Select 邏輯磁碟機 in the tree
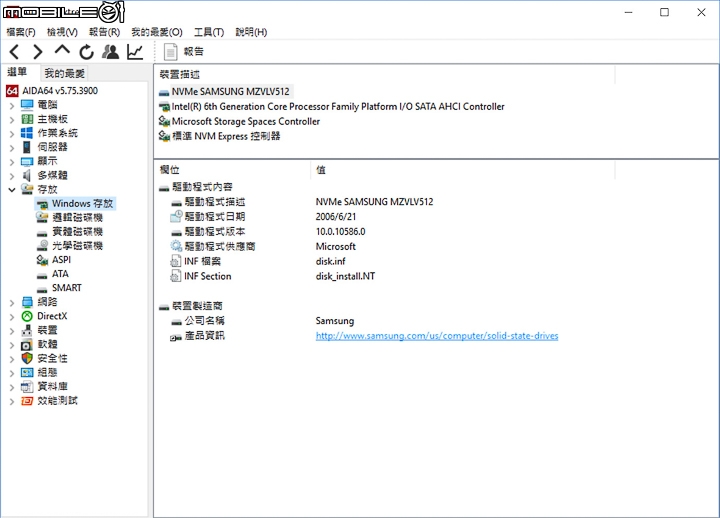The height and width of the screenshot is (518, 720). pos(77,218)
